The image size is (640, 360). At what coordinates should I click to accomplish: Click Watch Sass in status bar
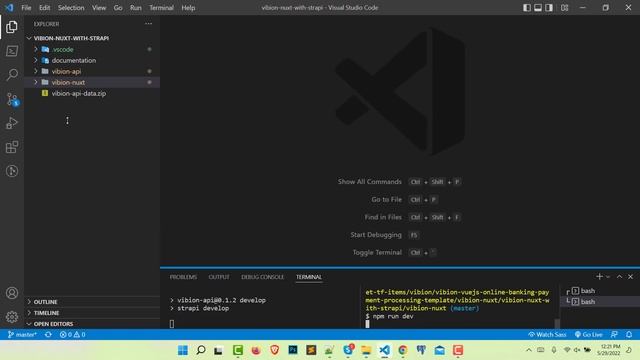tap(547, 334)
